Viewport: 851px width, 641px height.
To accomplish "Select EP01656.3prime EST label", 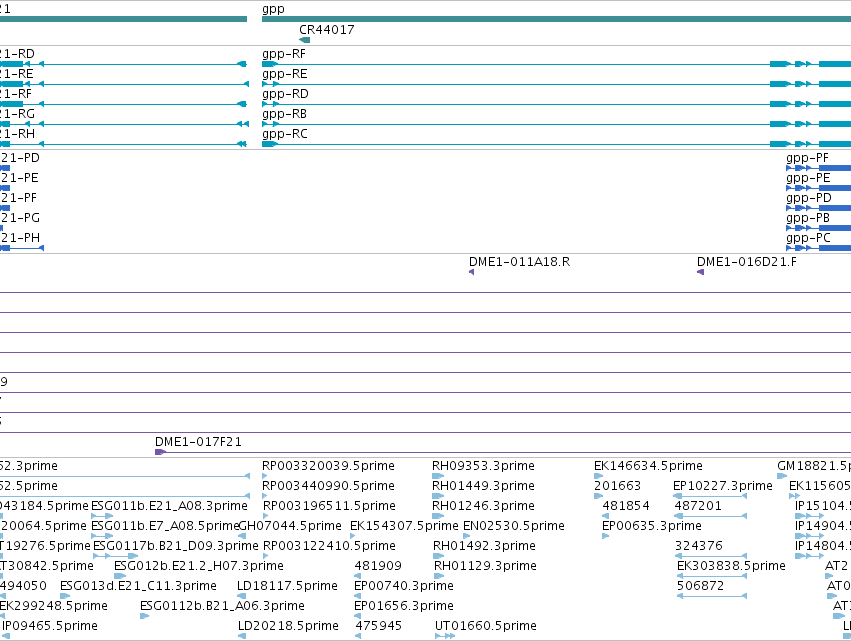I will click(x=404, y=606).
